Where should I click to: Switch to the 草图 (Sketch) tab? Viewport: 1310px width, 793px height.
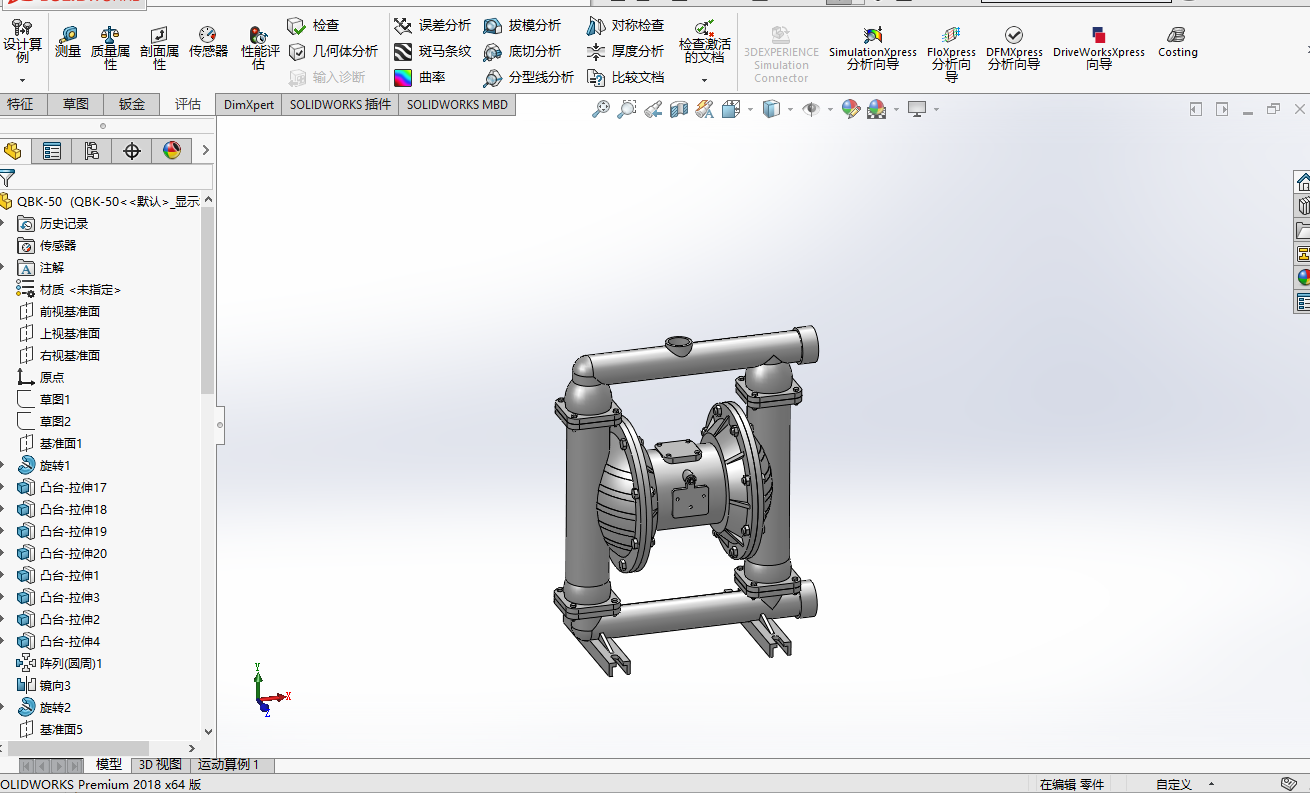tap(76, 104)
